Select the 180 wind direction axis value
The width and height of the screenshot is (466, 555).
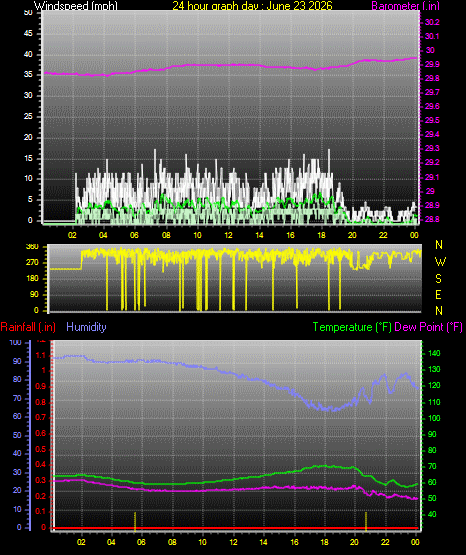point(32,279)
